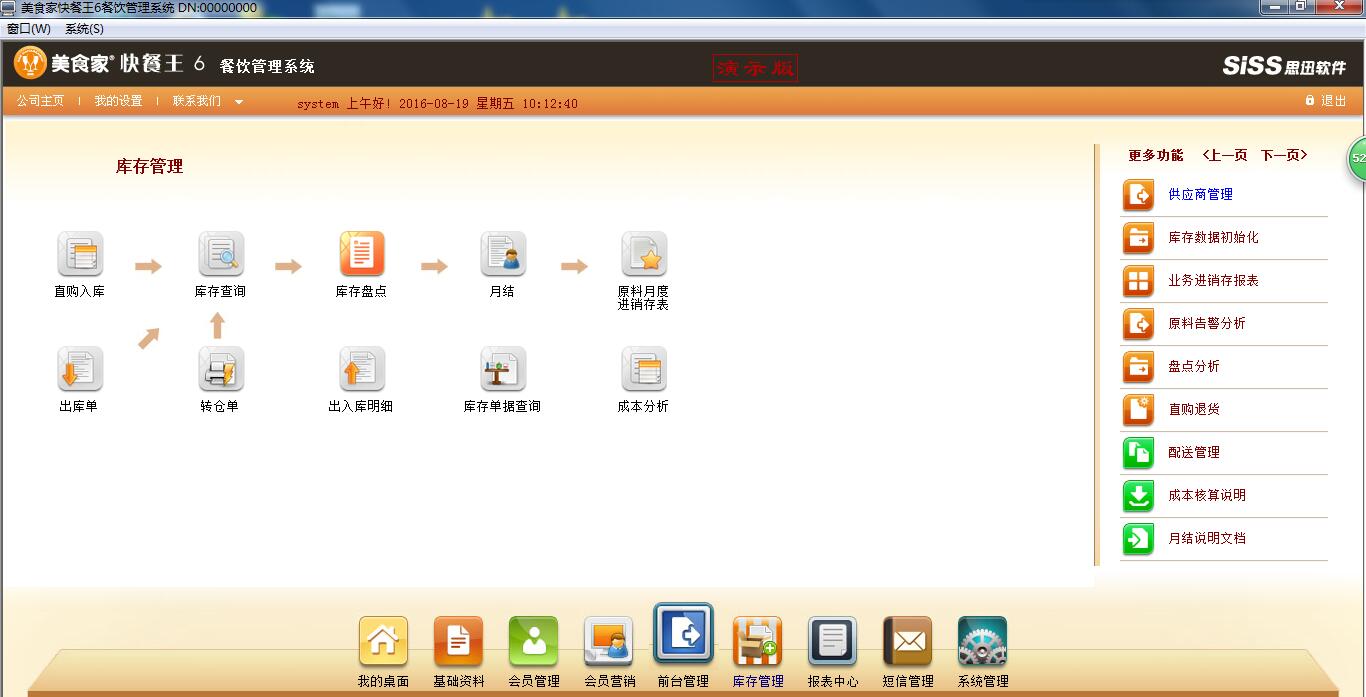Go to 我的桌面 home dock icon
Image resolution: width=1366 pixels, height=697 pixels.
point(383,641)
